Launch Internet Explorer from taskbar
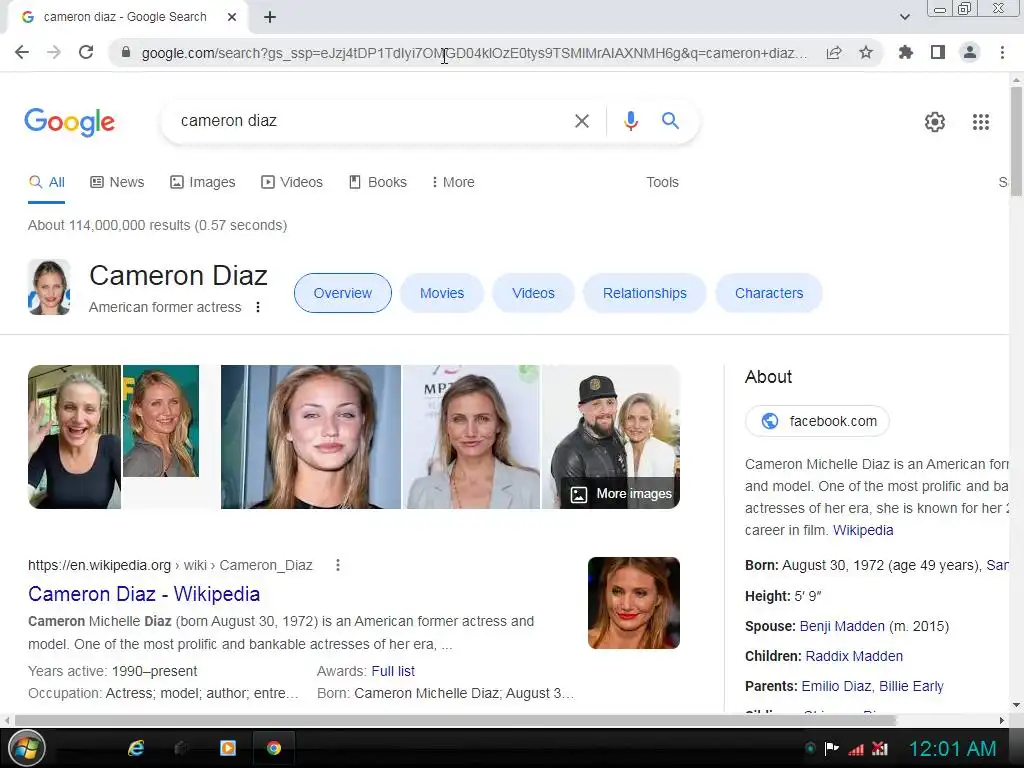1024x768 pixels. 136,748
